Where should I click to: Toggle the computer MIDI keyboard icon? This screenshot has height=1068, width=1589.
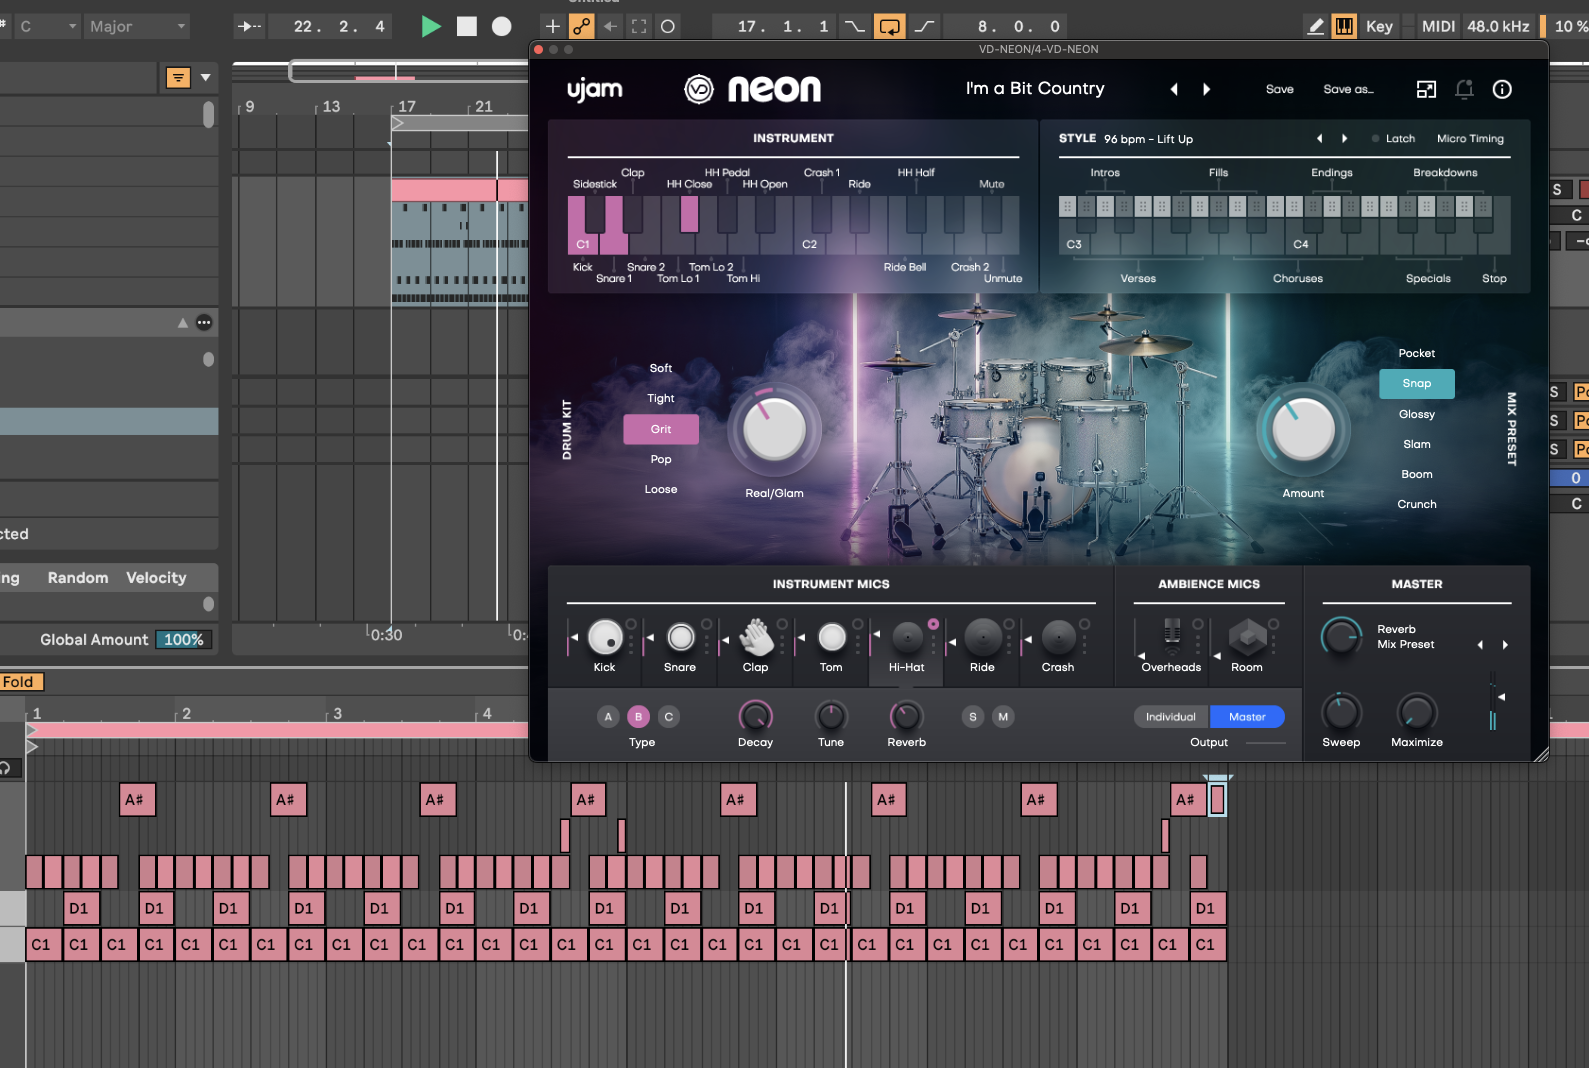tap(1345, 27)
